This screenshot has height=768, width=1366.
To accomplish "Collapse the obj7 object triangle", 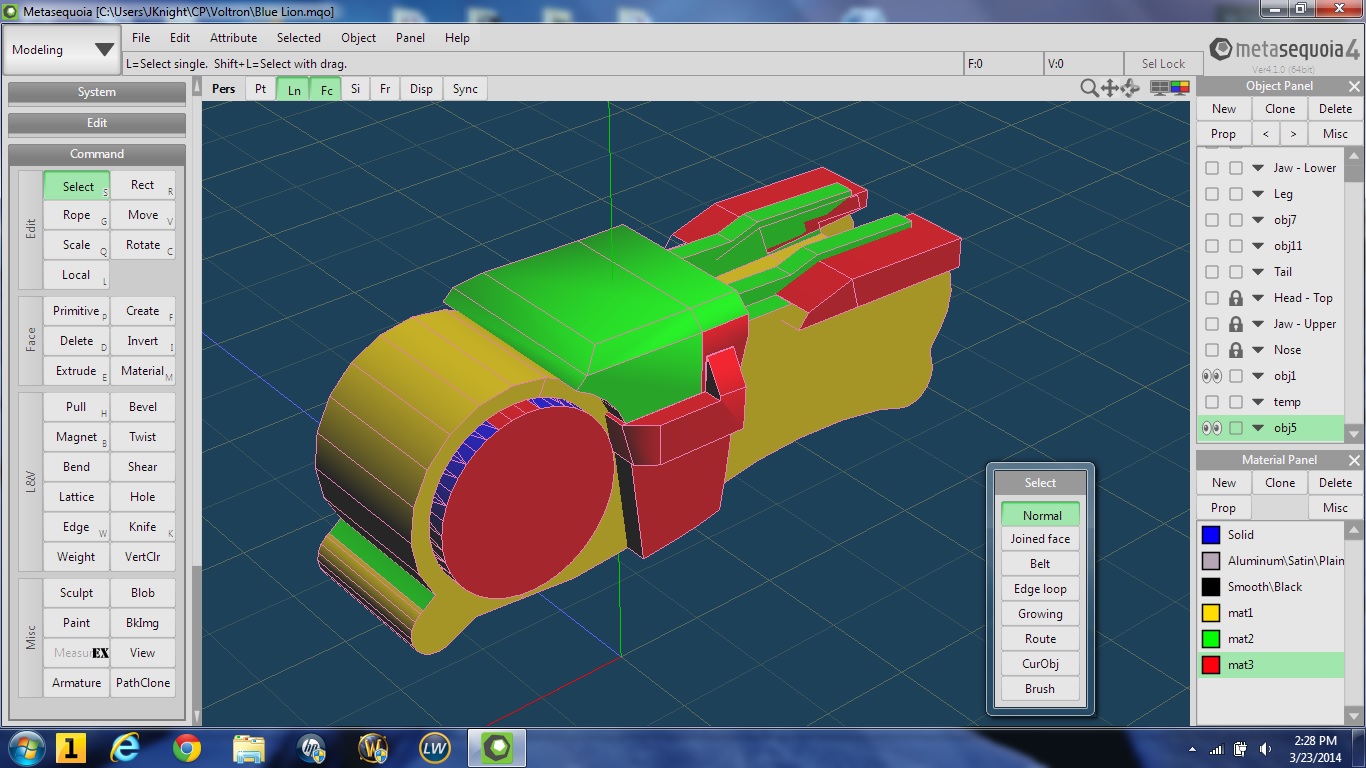I will click(x=1258, y=220).
